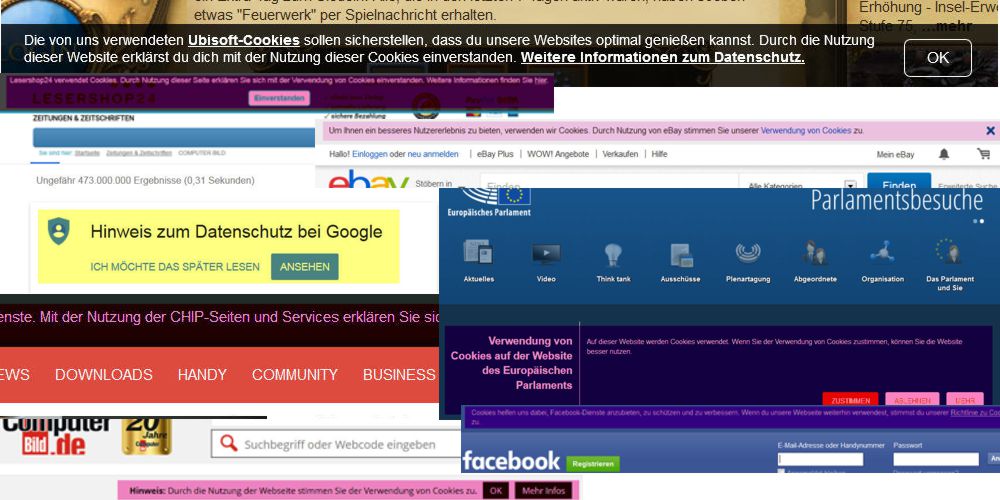Open COMMUNITY in the CHIP navigation
The image size is (1000, 500).
tap(295, 374)
